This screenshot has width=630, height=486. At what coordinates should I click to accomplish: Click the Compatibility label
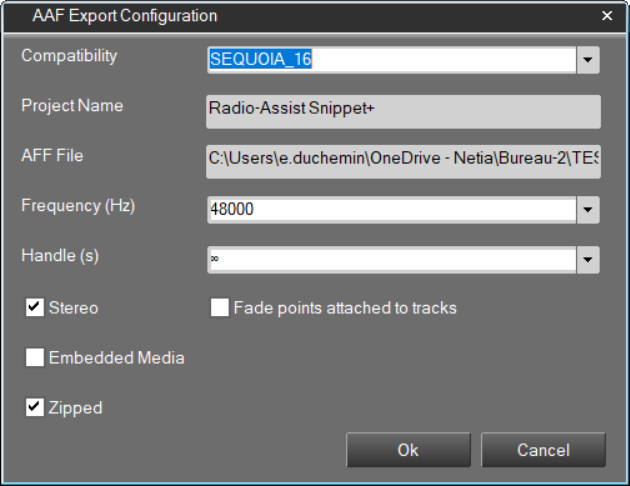69,56
